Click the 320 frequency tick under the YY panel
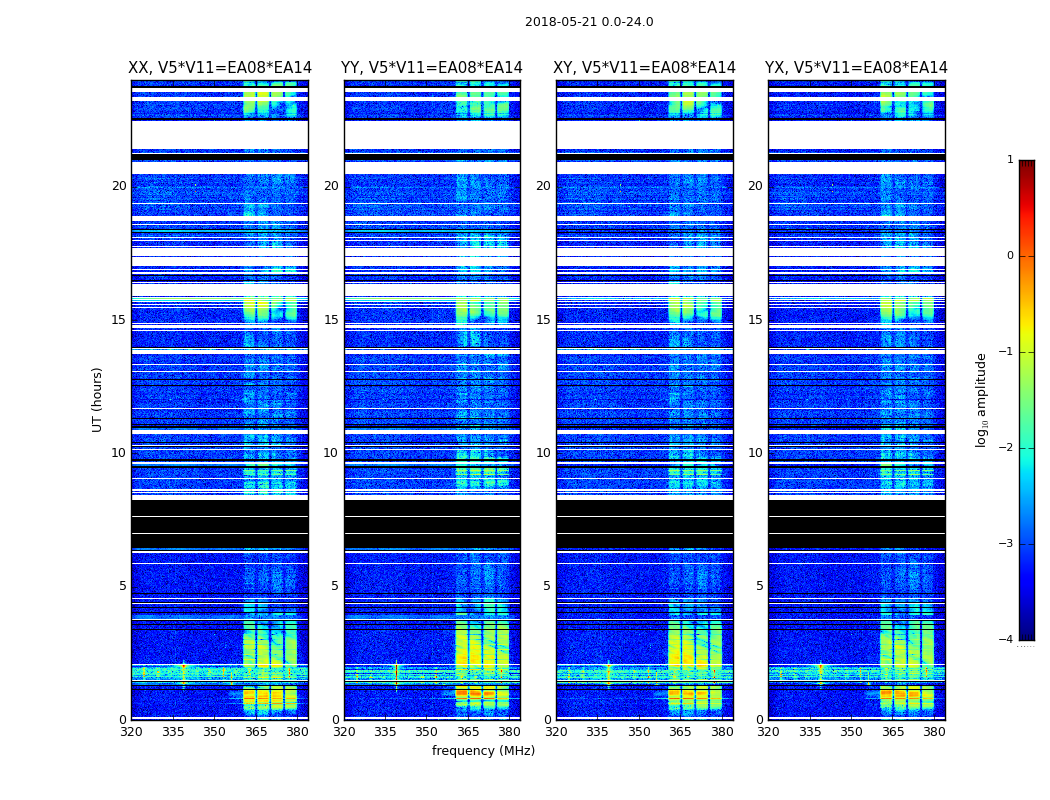This screenshot has width=1050, height=800. (344, 732)
